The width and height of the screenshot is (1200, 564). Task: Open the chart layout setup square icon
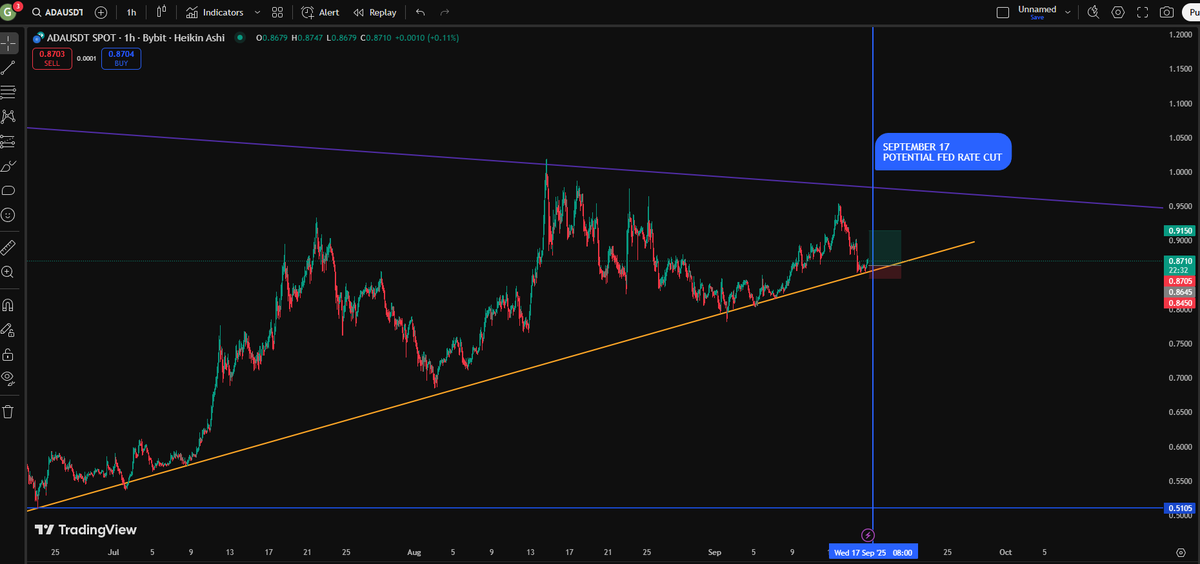[x=1003, y=12]
